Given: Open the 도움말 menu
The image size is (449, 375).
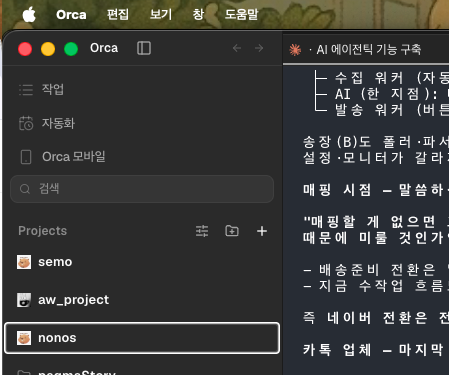Looking at the screenshot, I should point(241,14).
